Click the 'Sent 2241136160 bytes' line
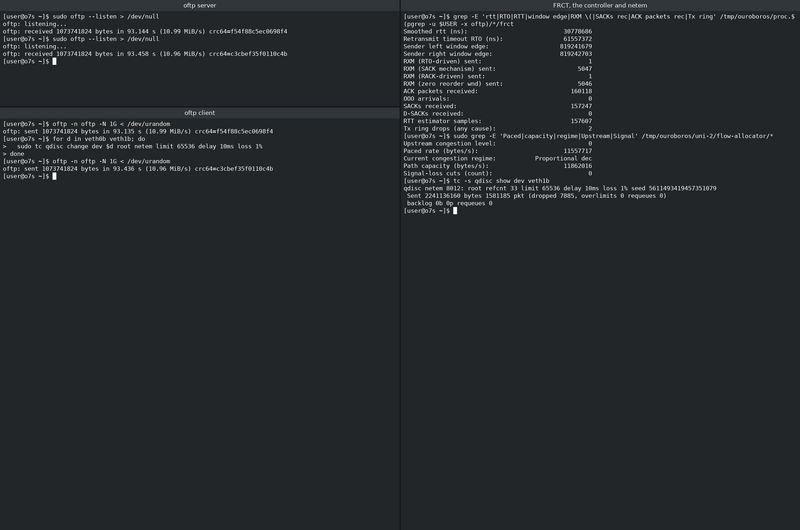Viewport: 800px width, 530px height. [x=536, y=196]
